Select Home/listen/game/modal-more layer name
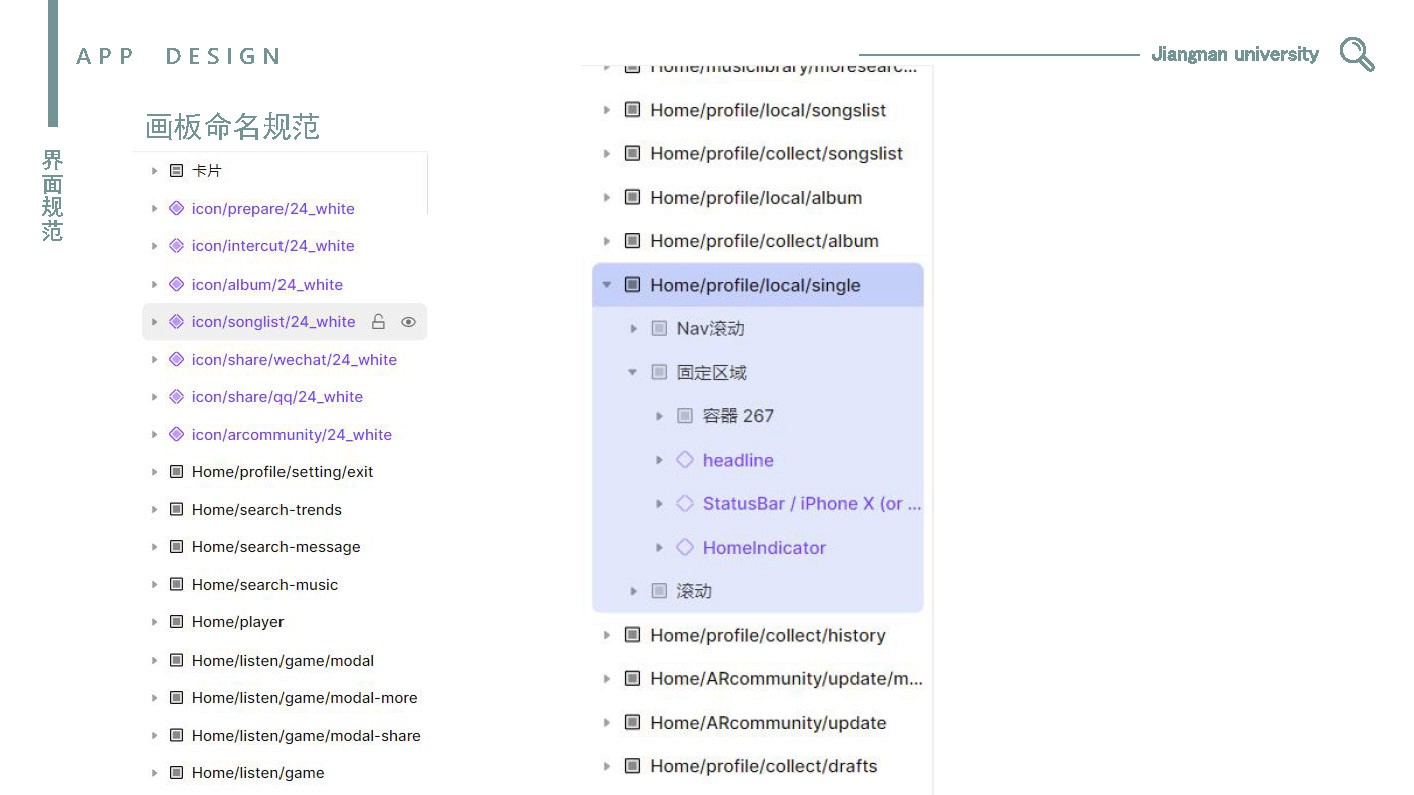This screenshot has height=795, width=1414. click(305, 697)
